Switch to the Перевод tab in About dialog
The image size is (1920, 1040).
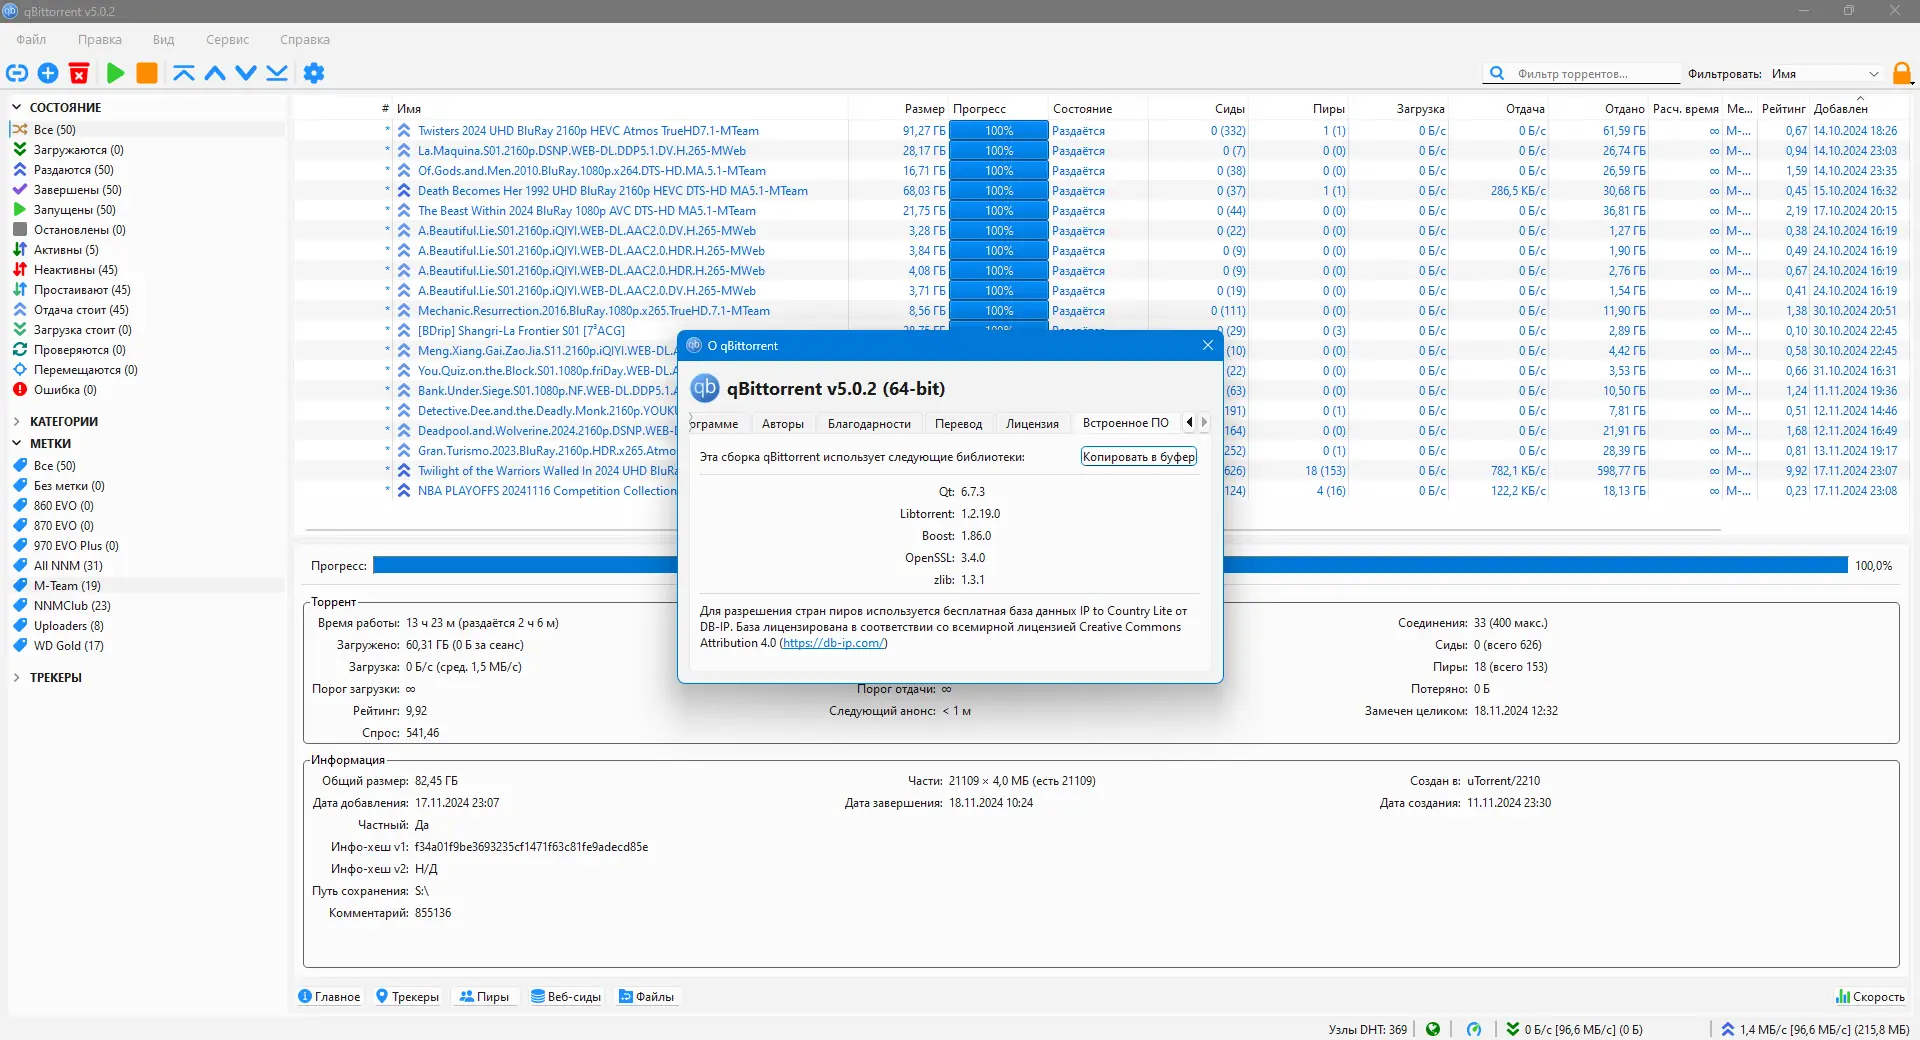[x=959, y=423]
